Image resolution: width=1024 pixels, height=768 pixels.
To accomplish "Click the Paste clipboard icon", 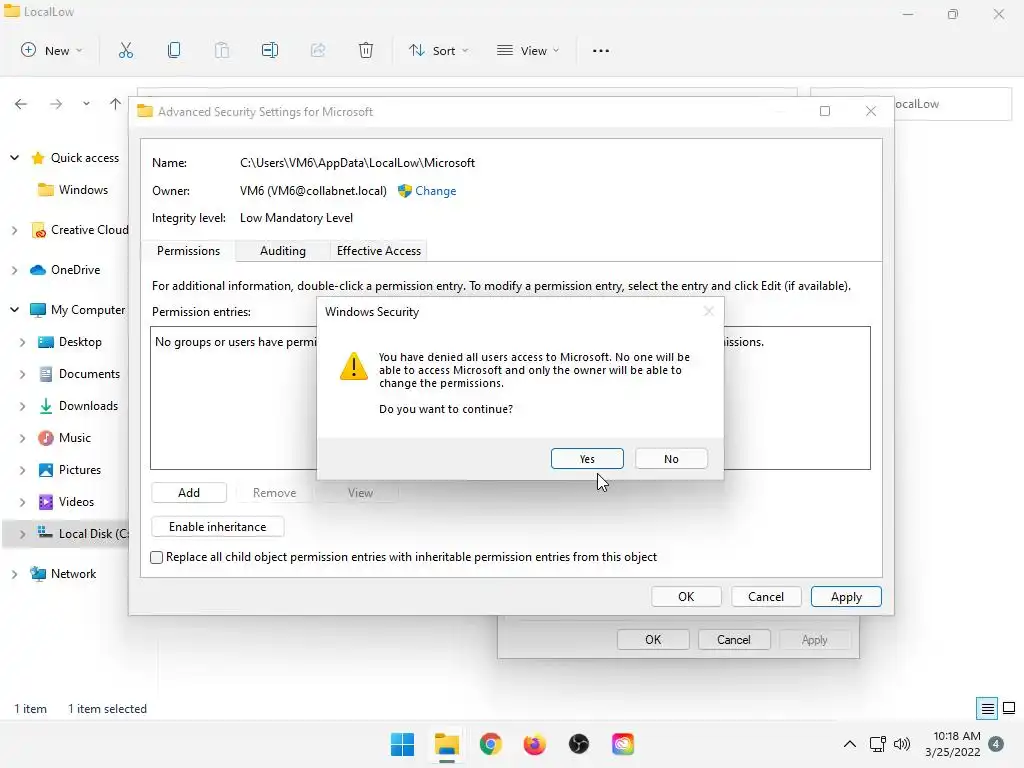I will tap(222, 50).
